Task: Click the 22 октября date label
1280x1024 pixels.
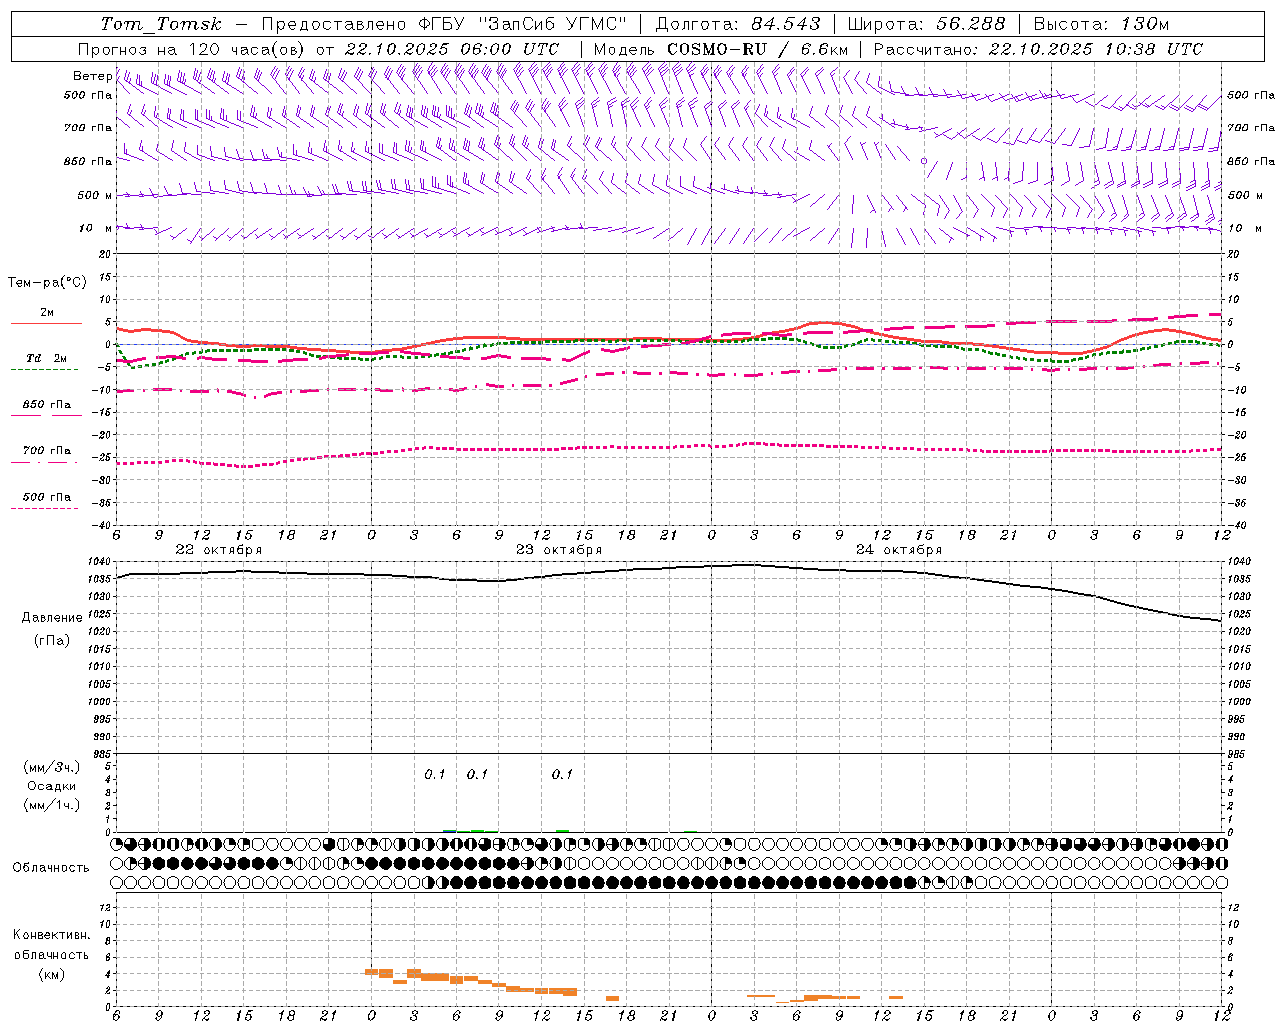Action: [x=218, y=550]
